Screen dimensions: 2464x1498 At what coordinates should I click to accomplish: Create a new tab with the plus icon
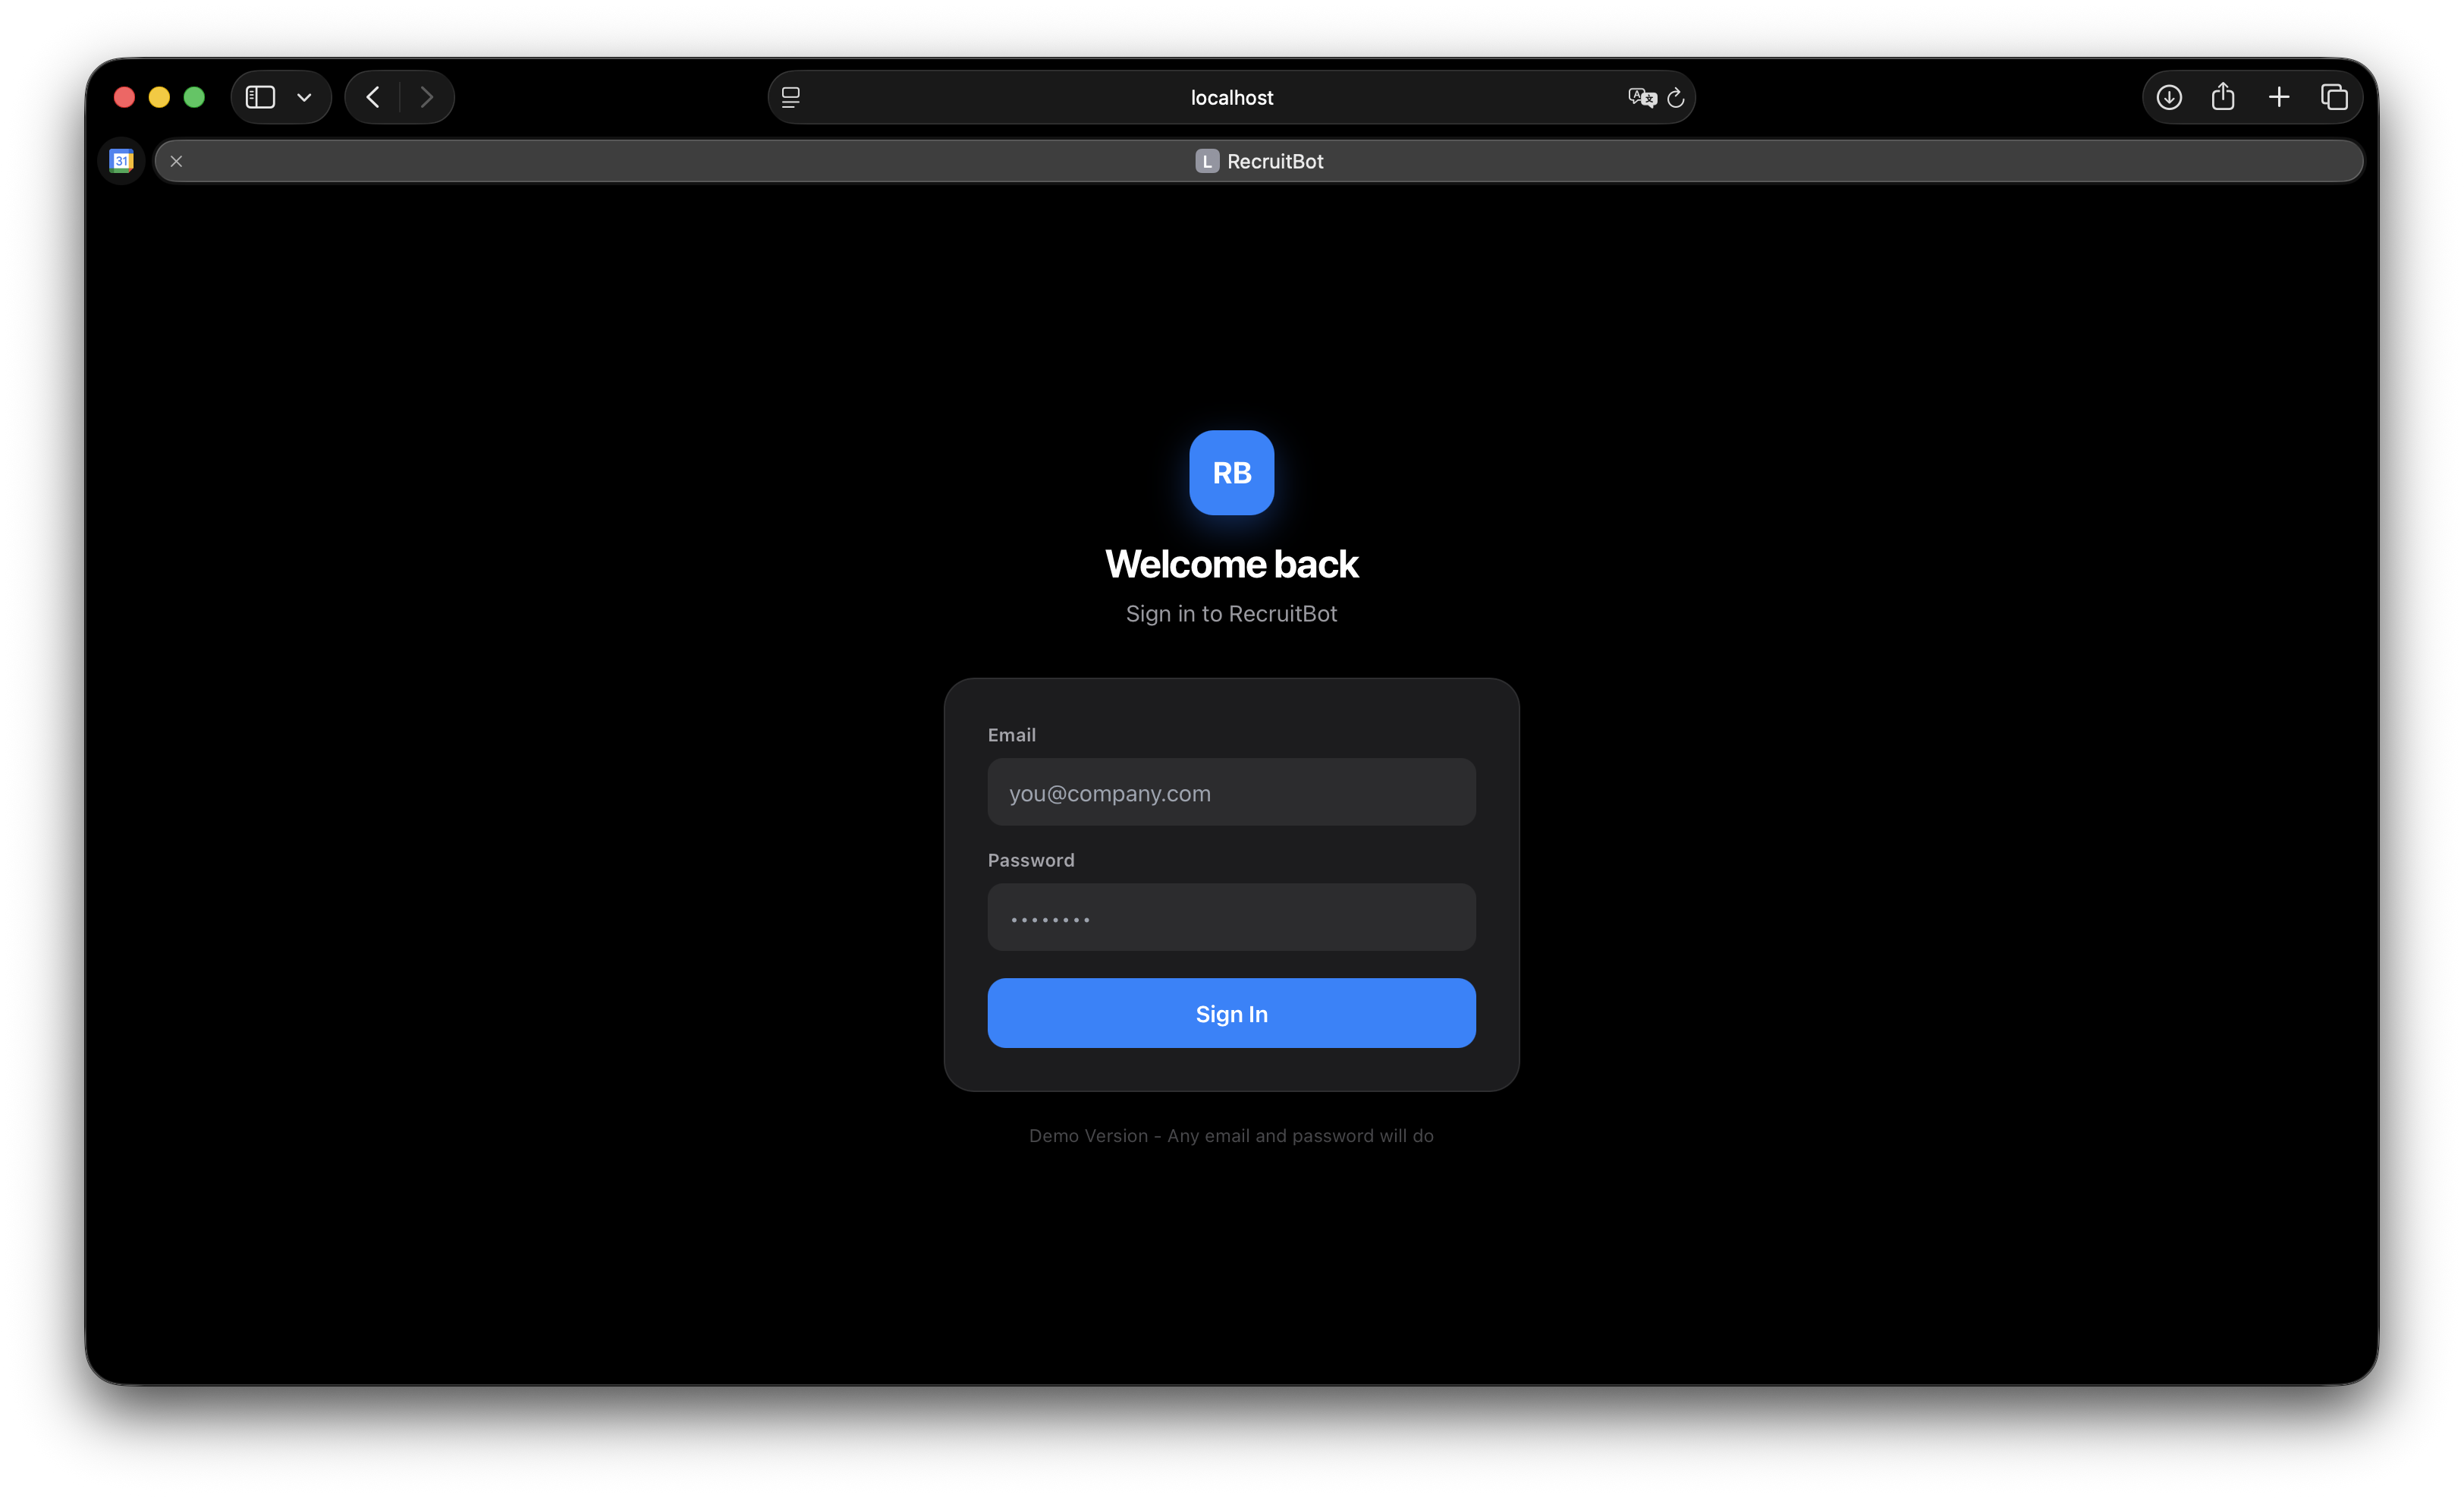[x=2279, y=97]
